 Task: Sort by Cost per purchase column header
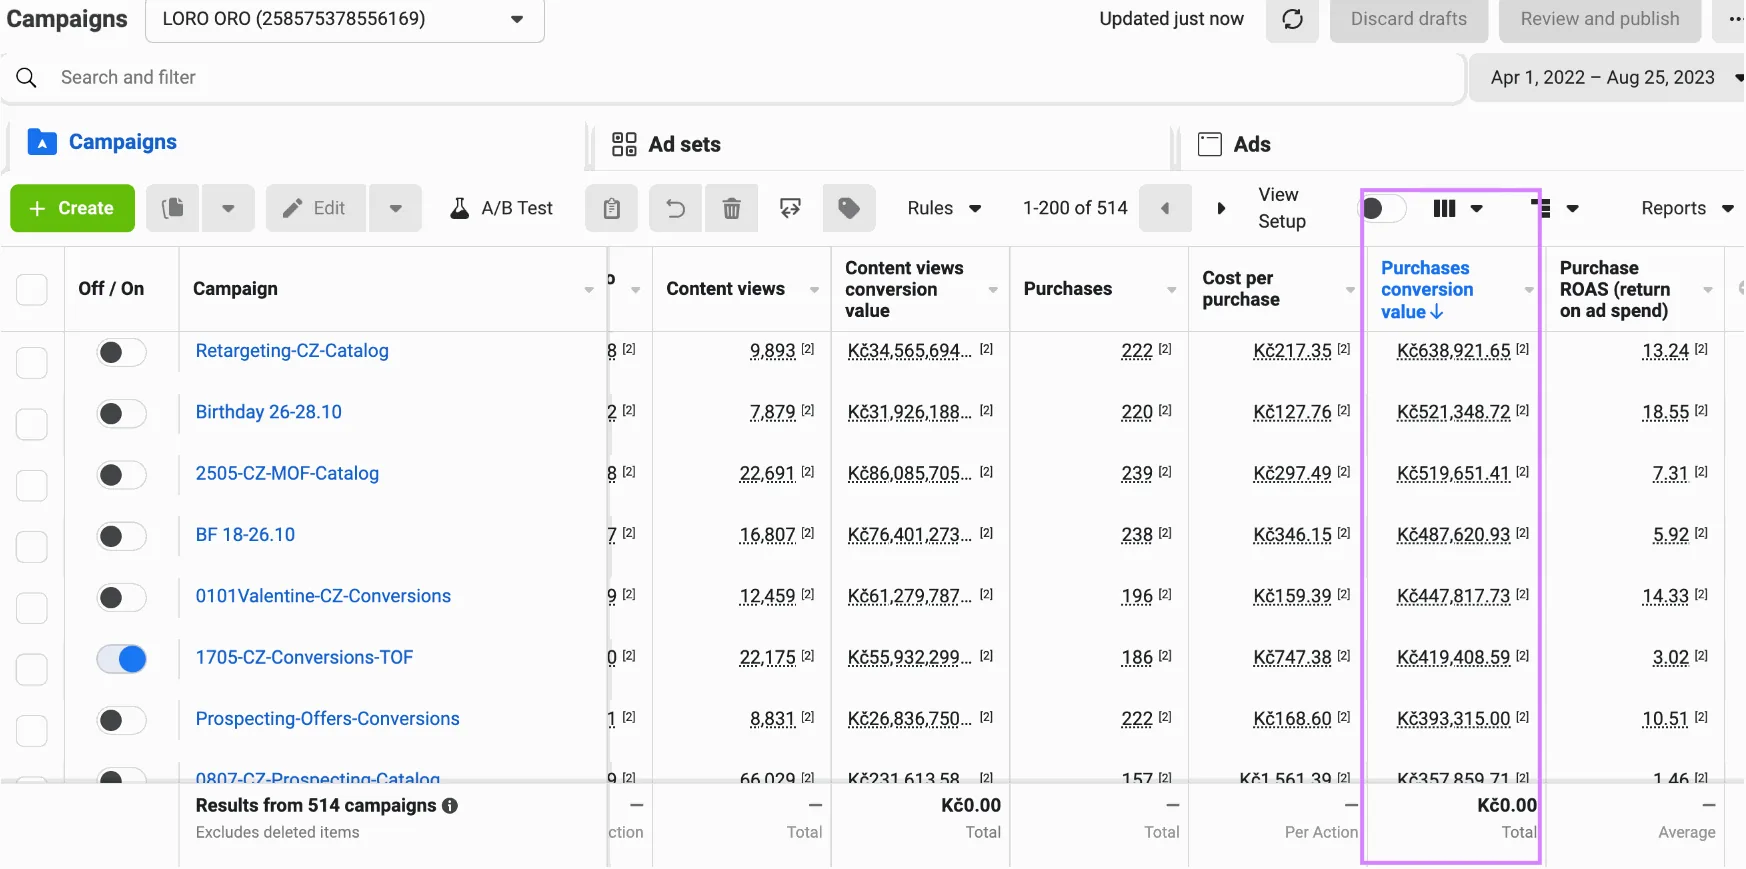point(1241,289)
